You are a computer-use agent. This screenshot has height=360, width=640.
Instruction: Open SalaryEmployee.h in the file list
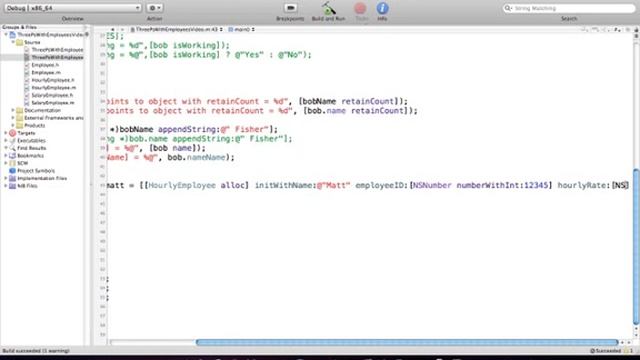(52, 95)
